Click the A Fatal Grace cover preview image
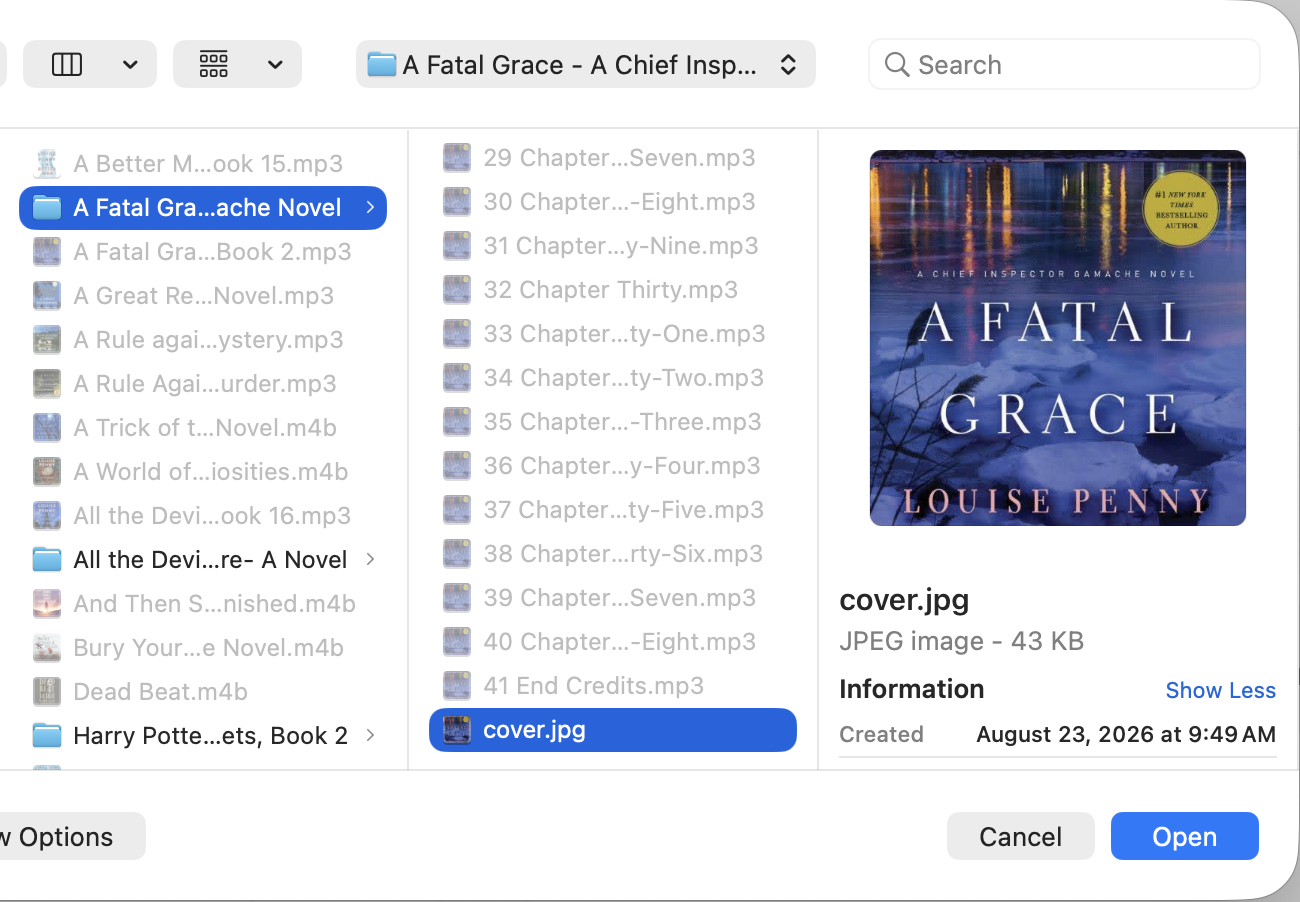The width and height of the screenshot is (1300, 902). 1058,338
